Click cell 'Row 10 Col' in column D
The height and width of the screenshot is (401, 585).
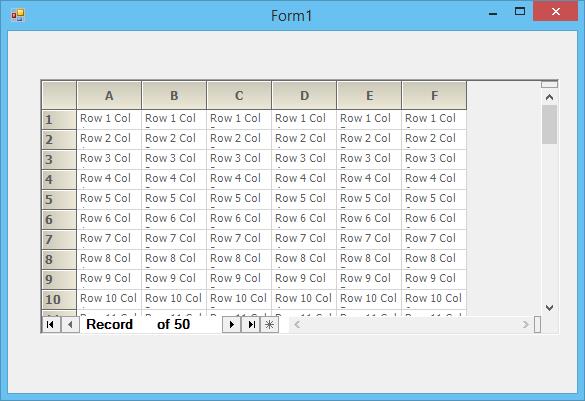(x=304, y=300)
